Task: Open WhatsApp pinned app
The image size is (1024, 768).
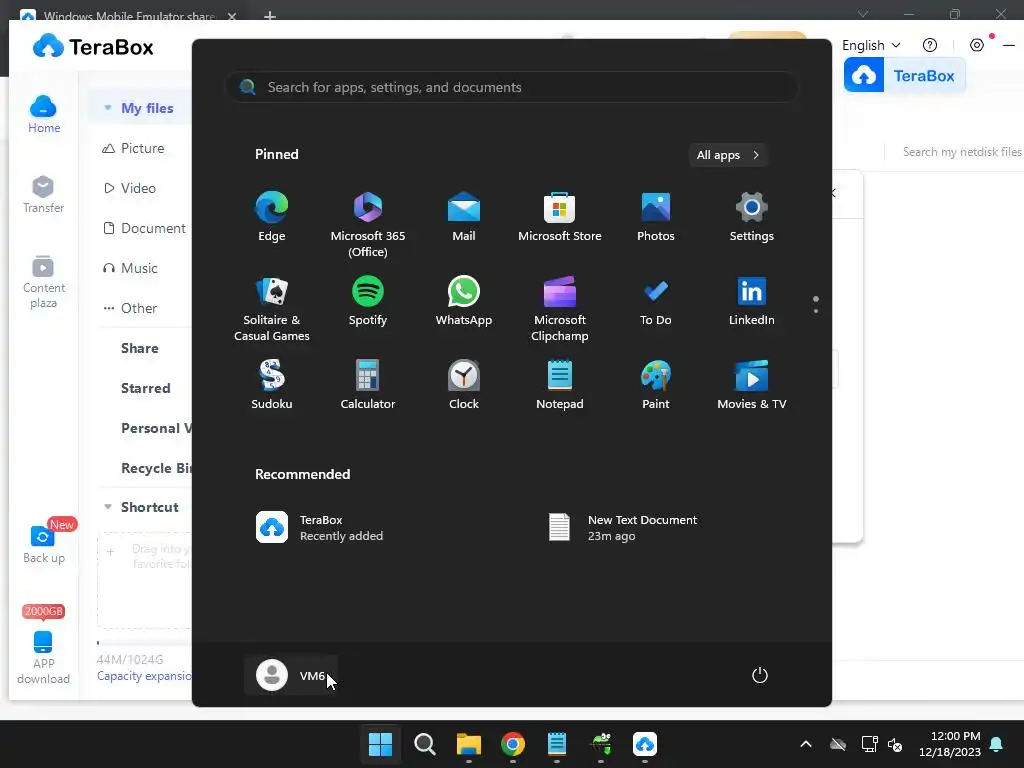Action: click(464, 301)
